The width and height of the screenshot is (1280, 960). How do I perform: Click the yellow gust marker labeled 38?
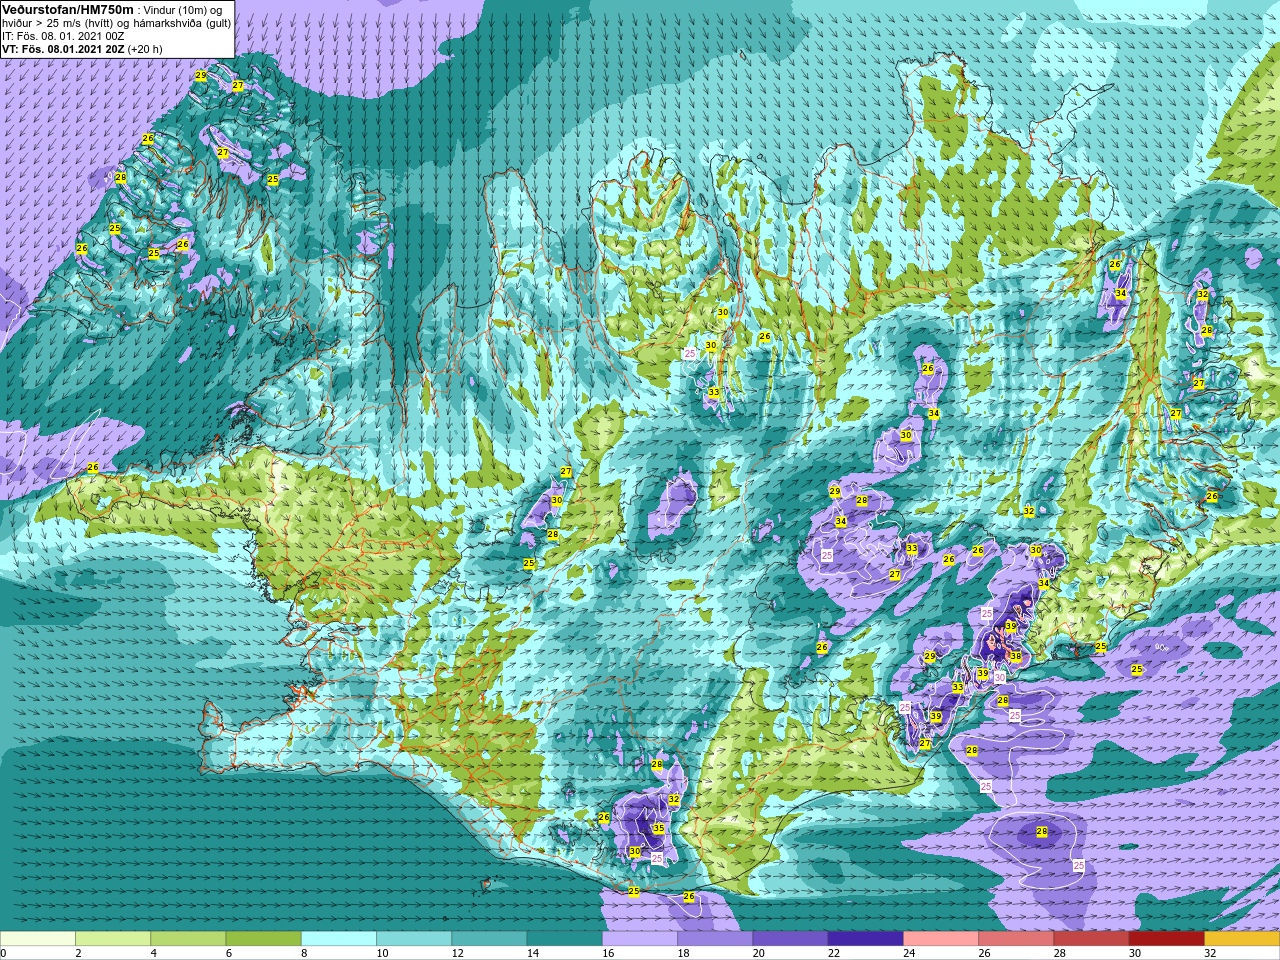tap(1016, 657)
